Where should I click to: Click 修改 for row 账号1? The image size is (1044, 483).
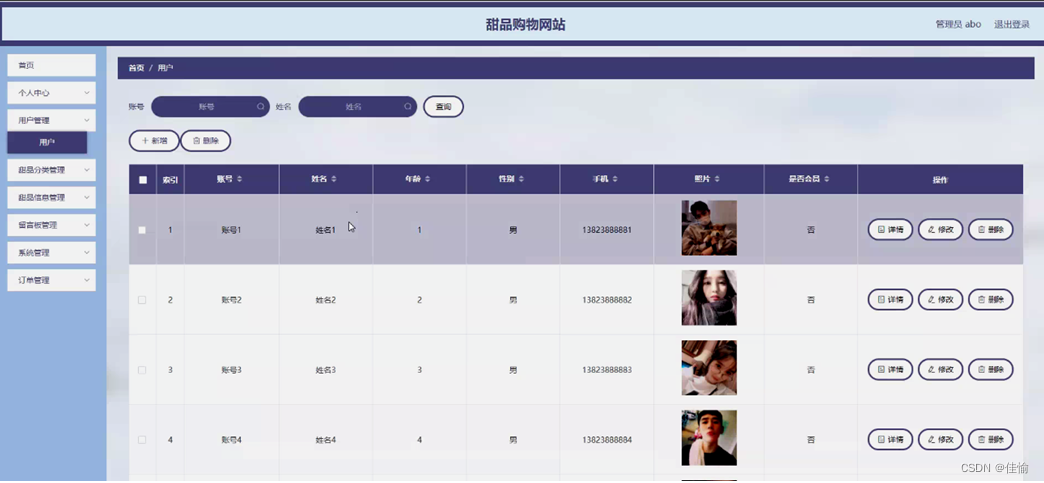941,230
